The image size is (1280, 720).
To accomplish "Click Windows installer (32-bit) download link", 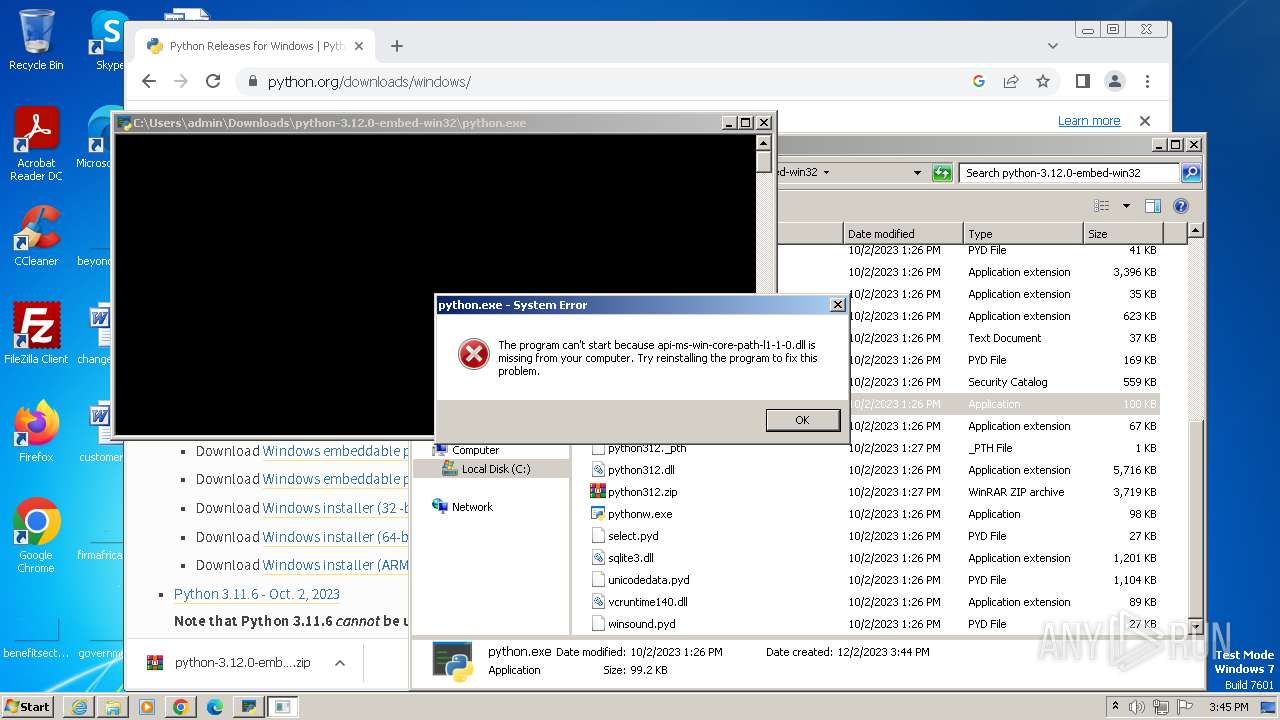I will pyautogui.click(x=335, y=508).
